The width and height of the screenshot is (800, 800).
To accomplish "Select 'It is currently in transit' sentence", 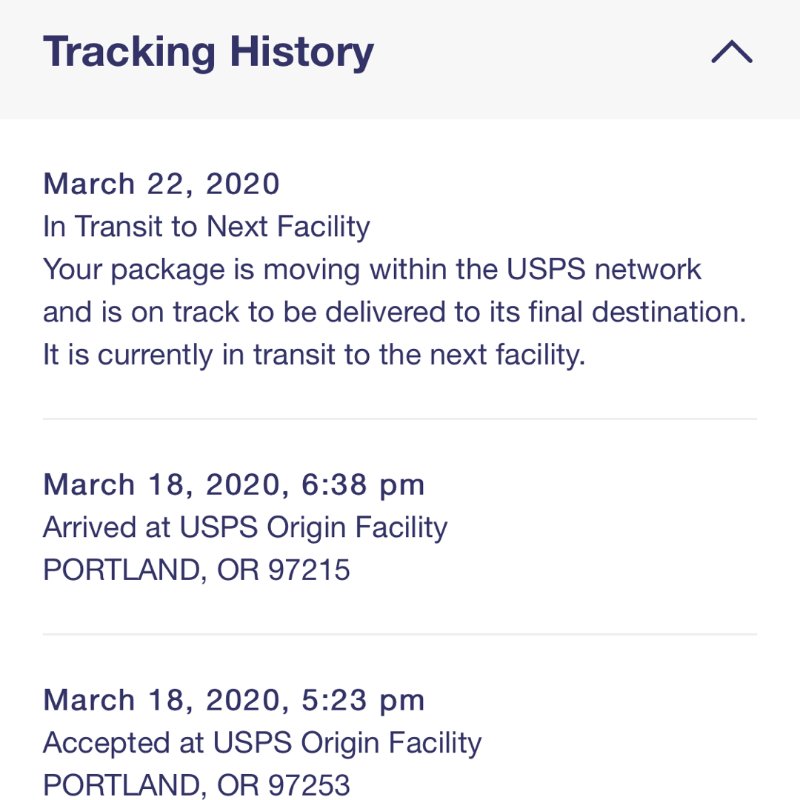I will tap(314, 355).
